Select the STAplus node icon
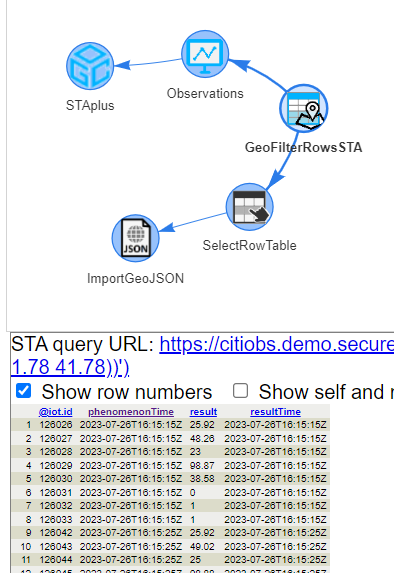This screenshot has height=573, width=394. point(90,66)
